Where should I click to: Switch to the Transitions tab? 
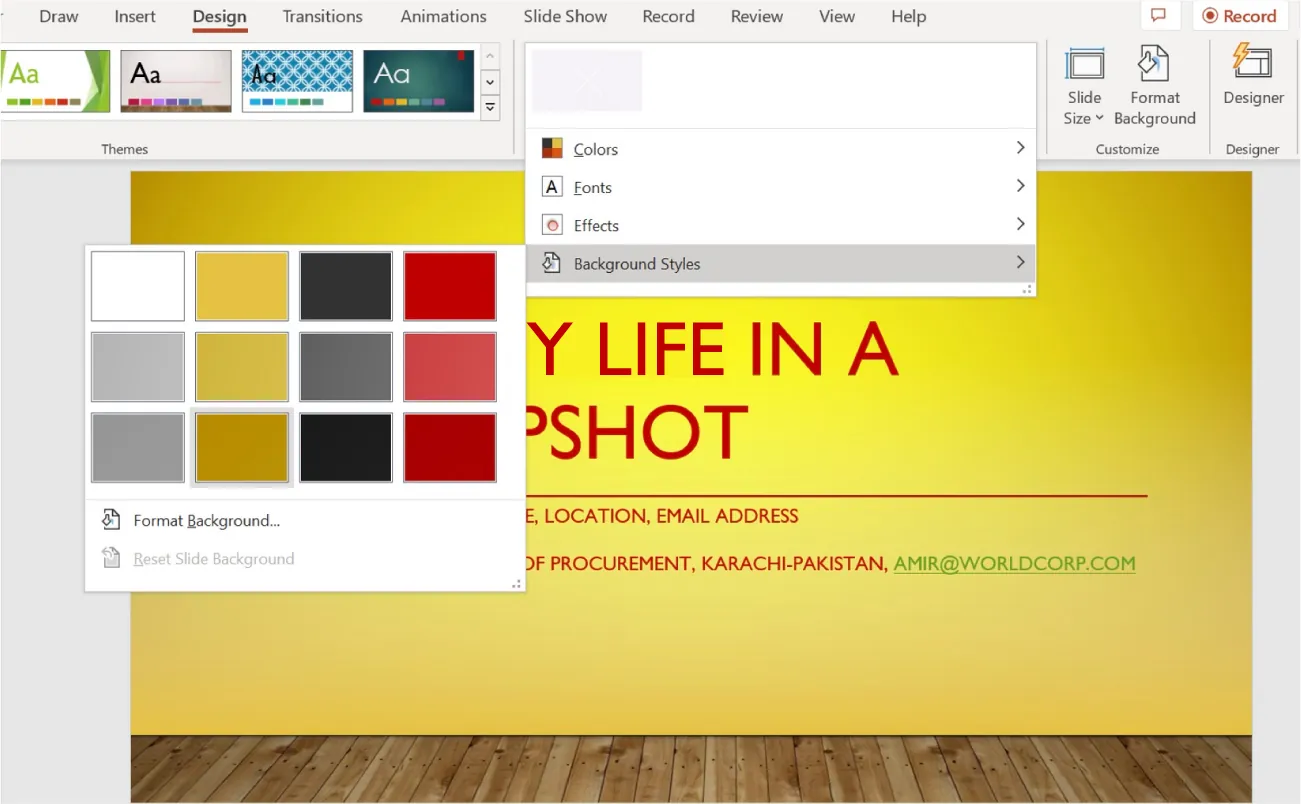click(x=322, y=16)
